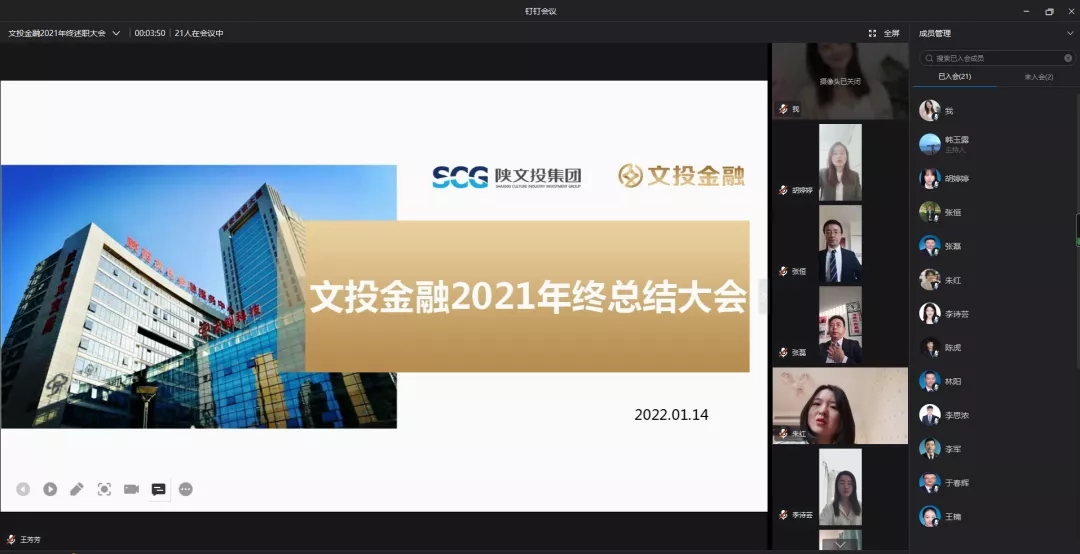Collapse the 成员管理 panel chevron
Image resolution: width=1080 pixels, height=554 pixels.
tap(1070, 33)
